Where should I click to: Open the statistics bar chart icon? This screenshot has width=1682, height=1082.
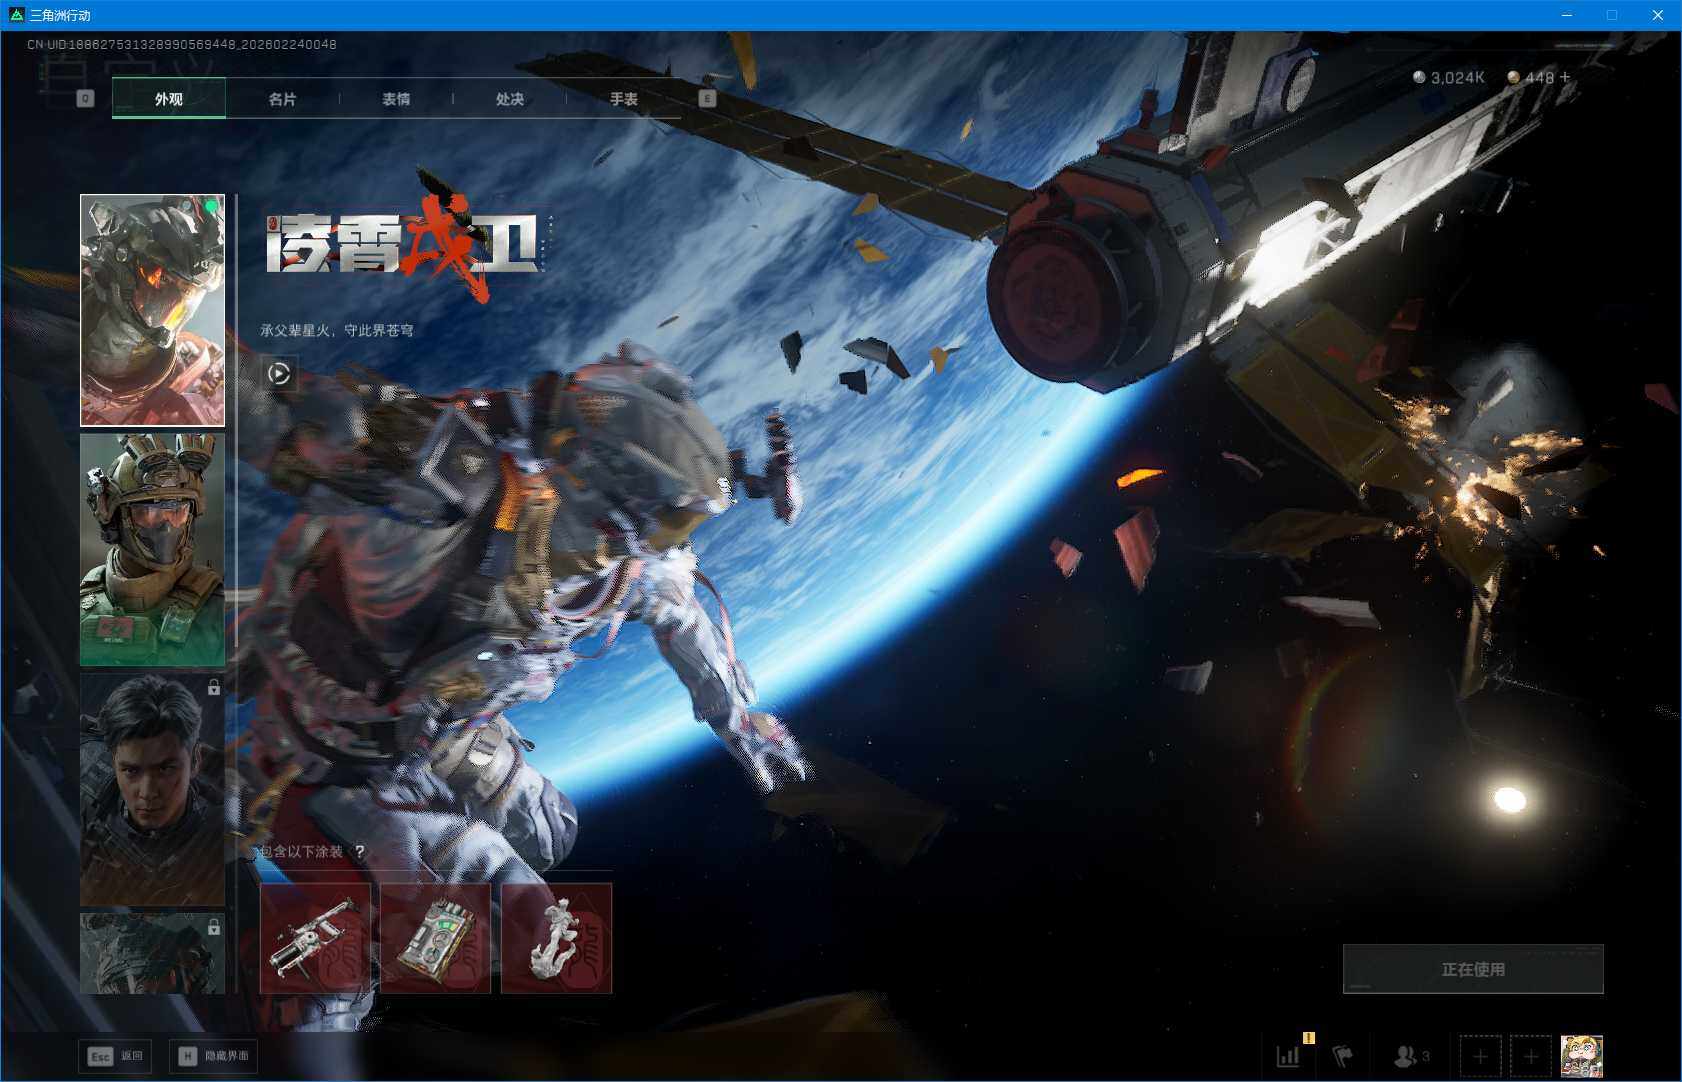tap(1288, 1056)
